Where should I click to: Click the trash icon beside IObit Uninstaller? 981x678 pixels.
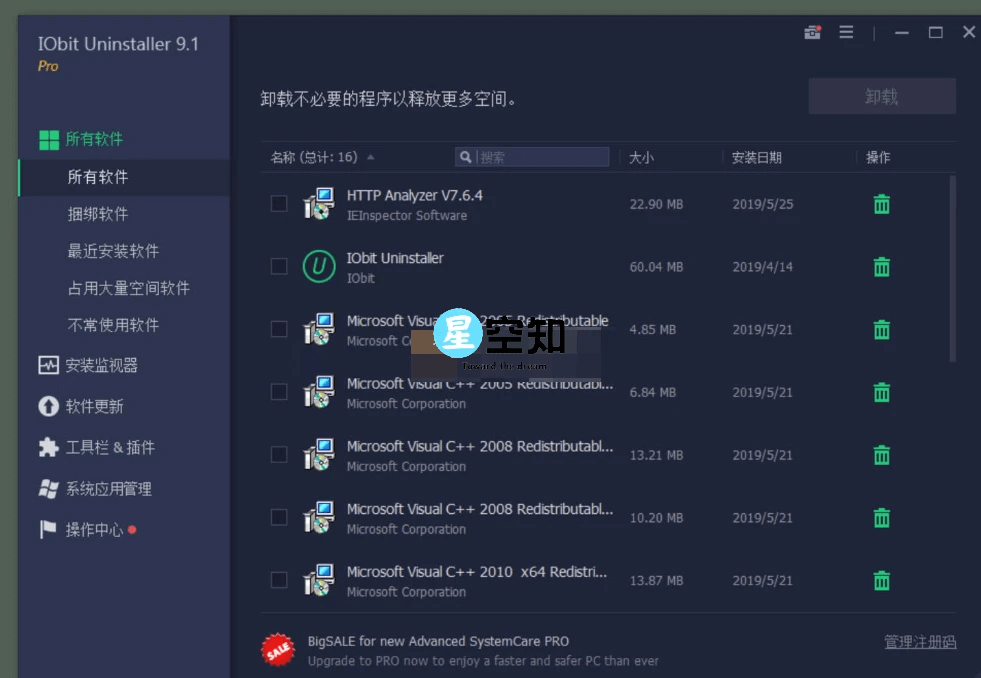tap(881, 266)
